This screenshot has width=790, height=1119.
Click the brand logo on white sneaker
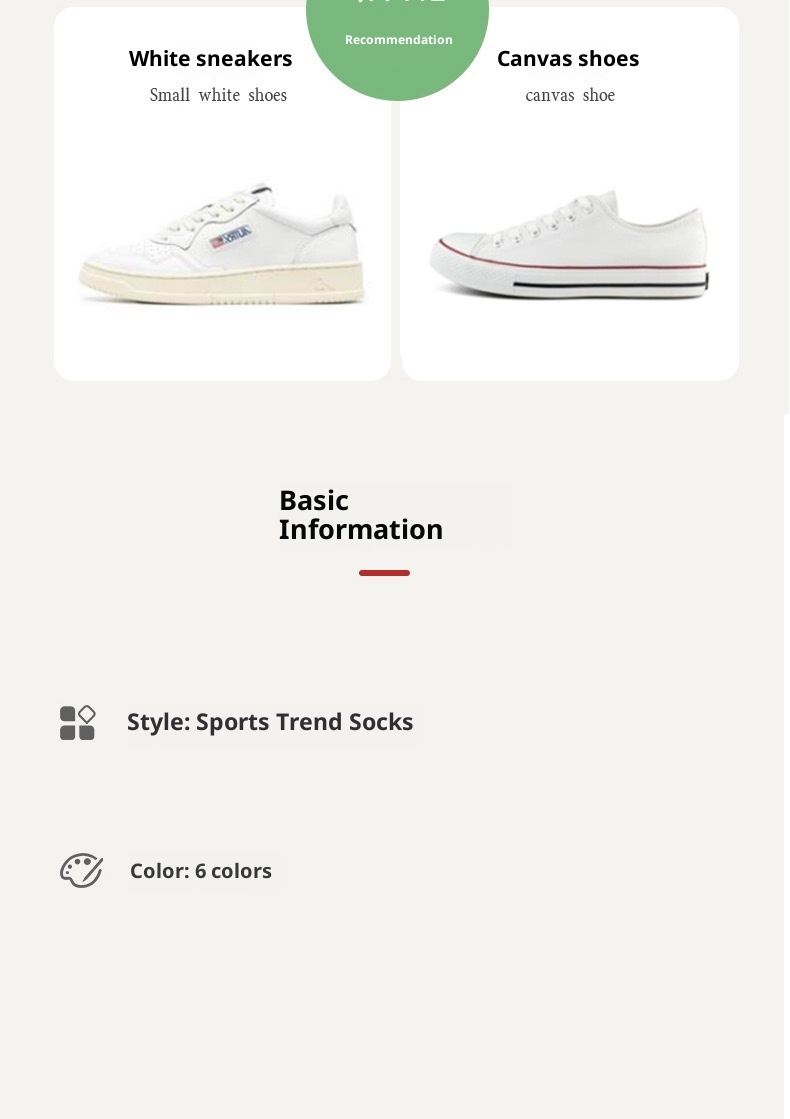[231, 238]
